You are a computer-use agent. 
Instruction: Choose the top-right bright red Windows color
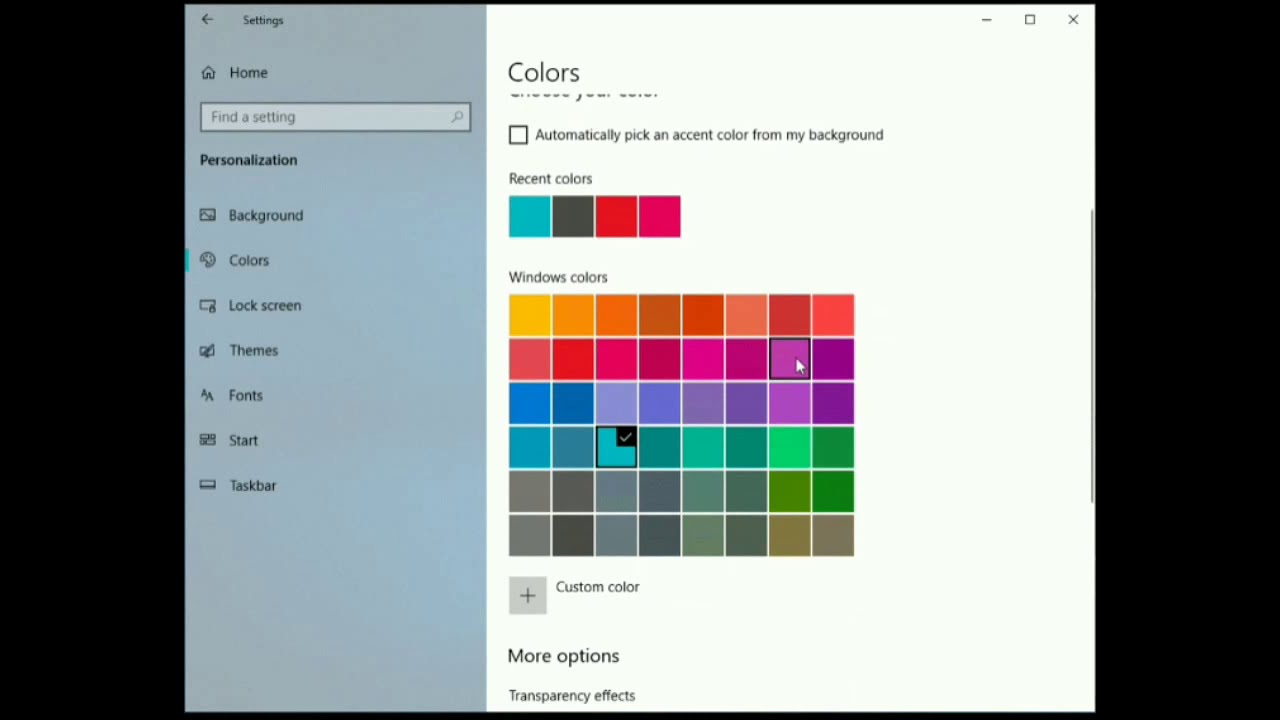click(x=833, y=315)
